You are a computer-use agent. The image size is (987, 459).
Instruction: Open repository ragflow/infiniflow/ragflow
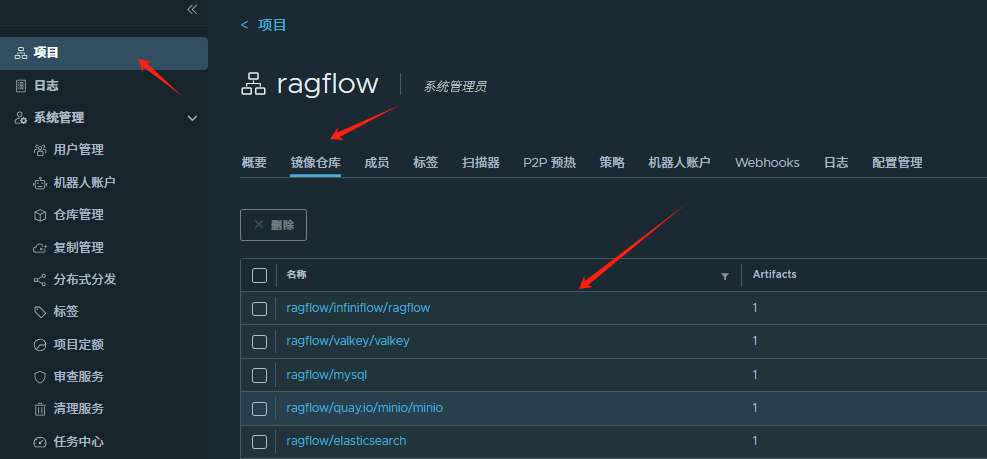click(x=358, y=308)
